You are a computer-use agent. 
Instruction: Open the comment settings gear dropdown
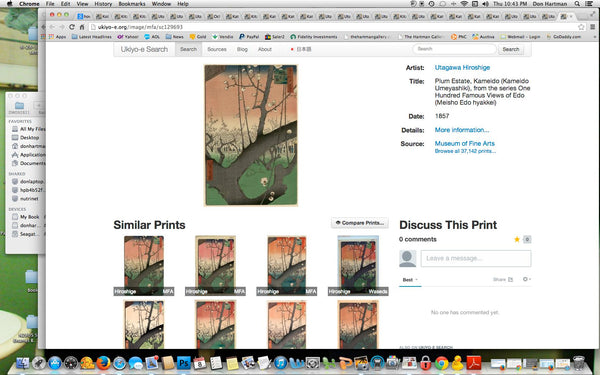527,279
